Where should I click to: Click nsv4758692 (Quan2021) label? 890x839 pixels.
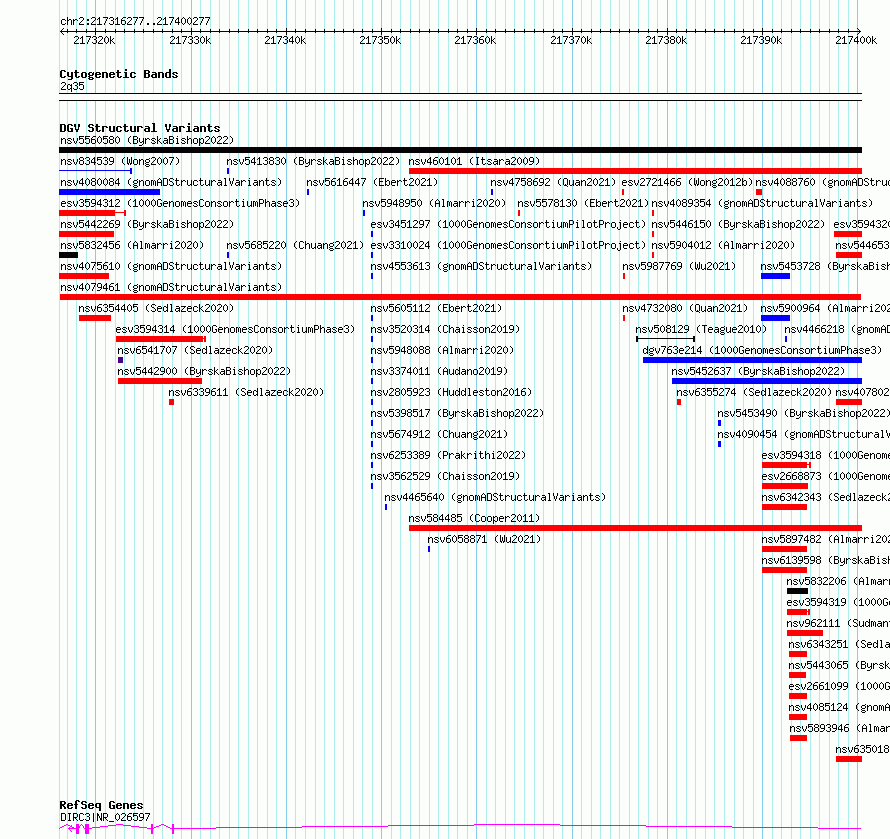click(553, 182)
